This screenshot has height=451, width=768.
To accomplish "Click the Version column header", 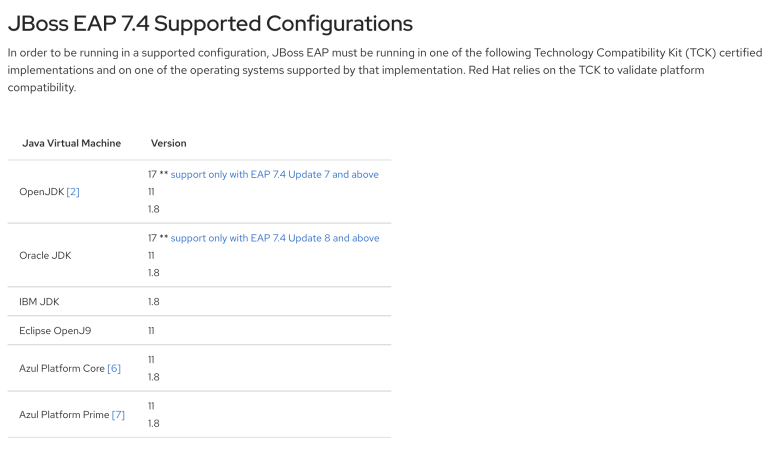I will coord(168,143).
